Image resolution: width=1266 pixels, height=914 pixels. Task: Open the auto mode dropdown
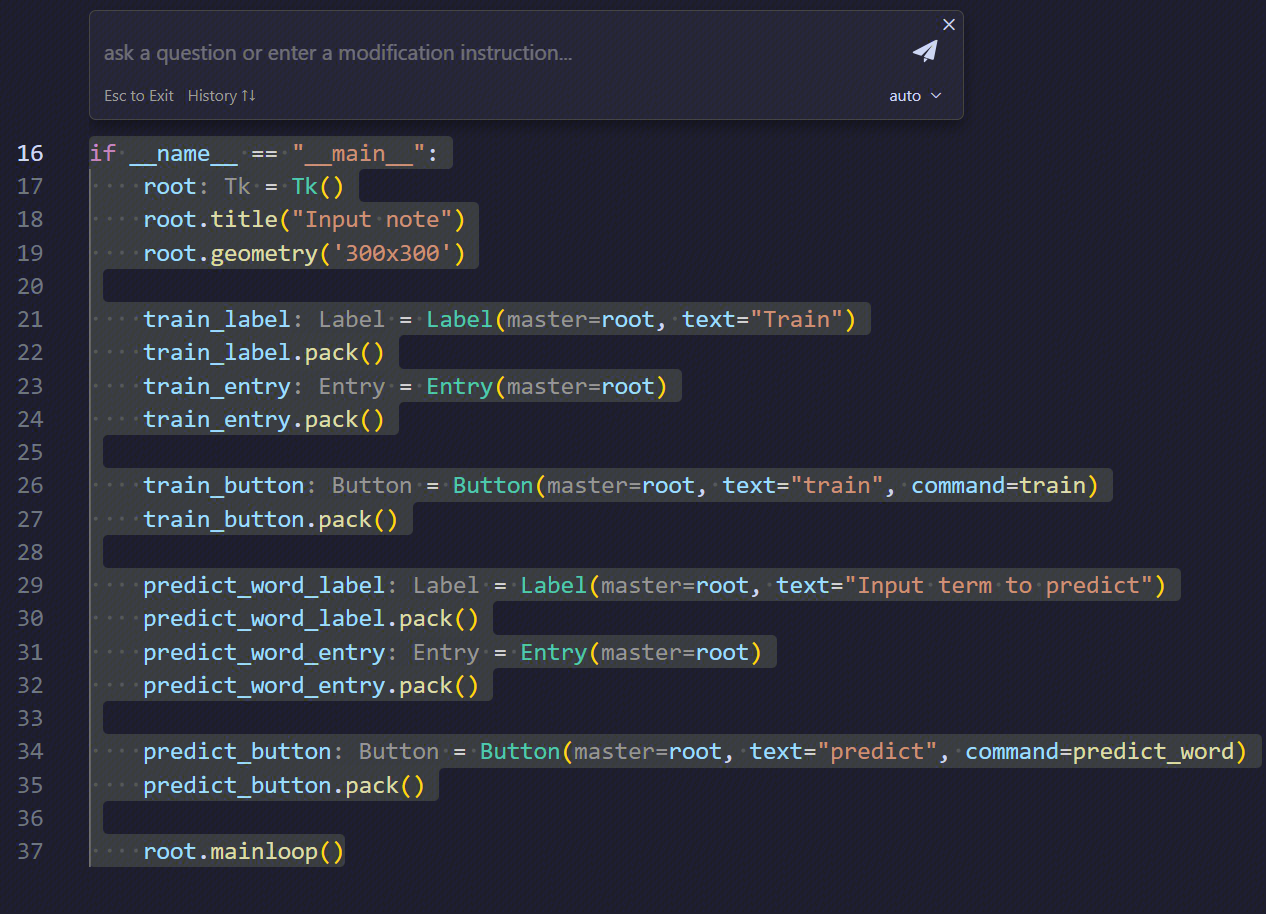915,96
